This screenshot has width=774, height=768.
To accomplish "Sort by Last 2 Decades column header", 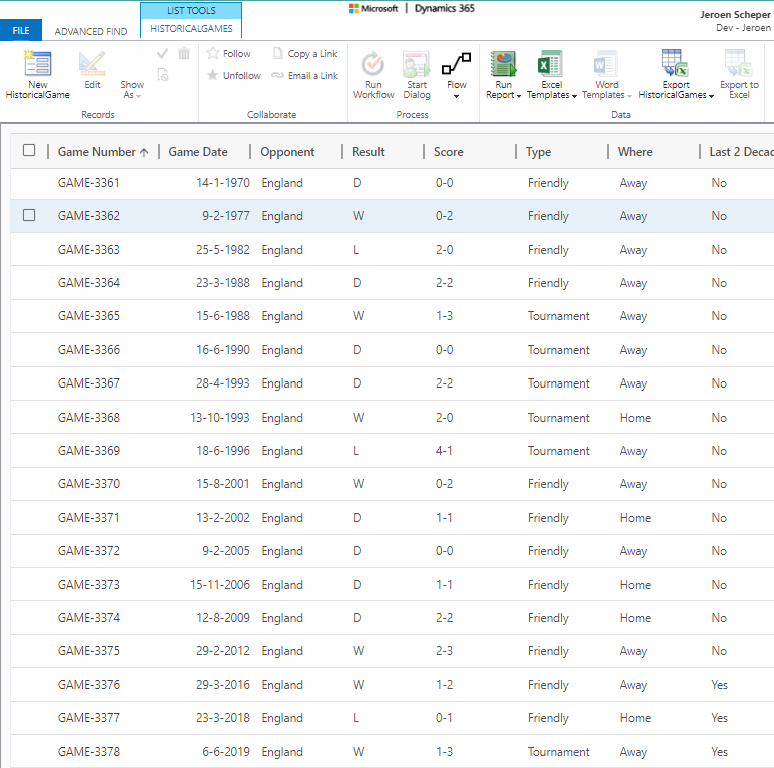I will pyautogui.click(x=741, y=152).
